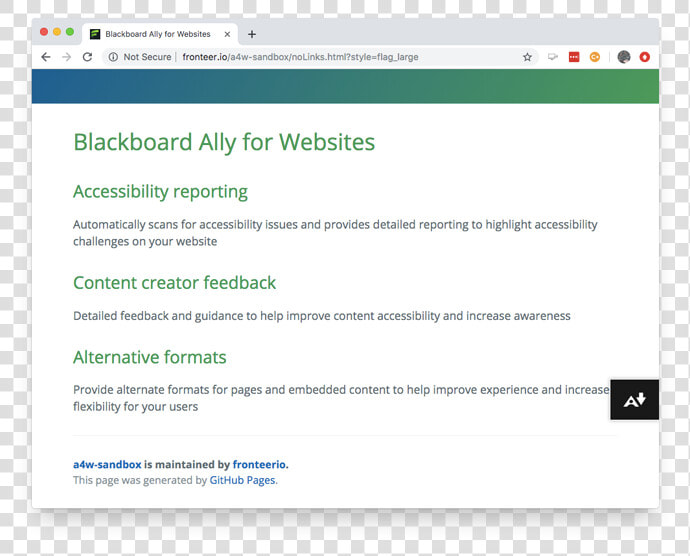
Task: Click the green fullscreen window button
Action: [x=70, y=32]
